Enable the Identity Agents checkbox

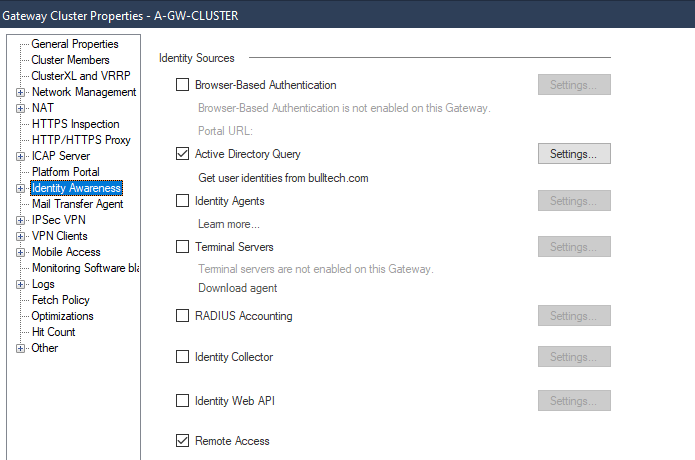tap(182, 201)
